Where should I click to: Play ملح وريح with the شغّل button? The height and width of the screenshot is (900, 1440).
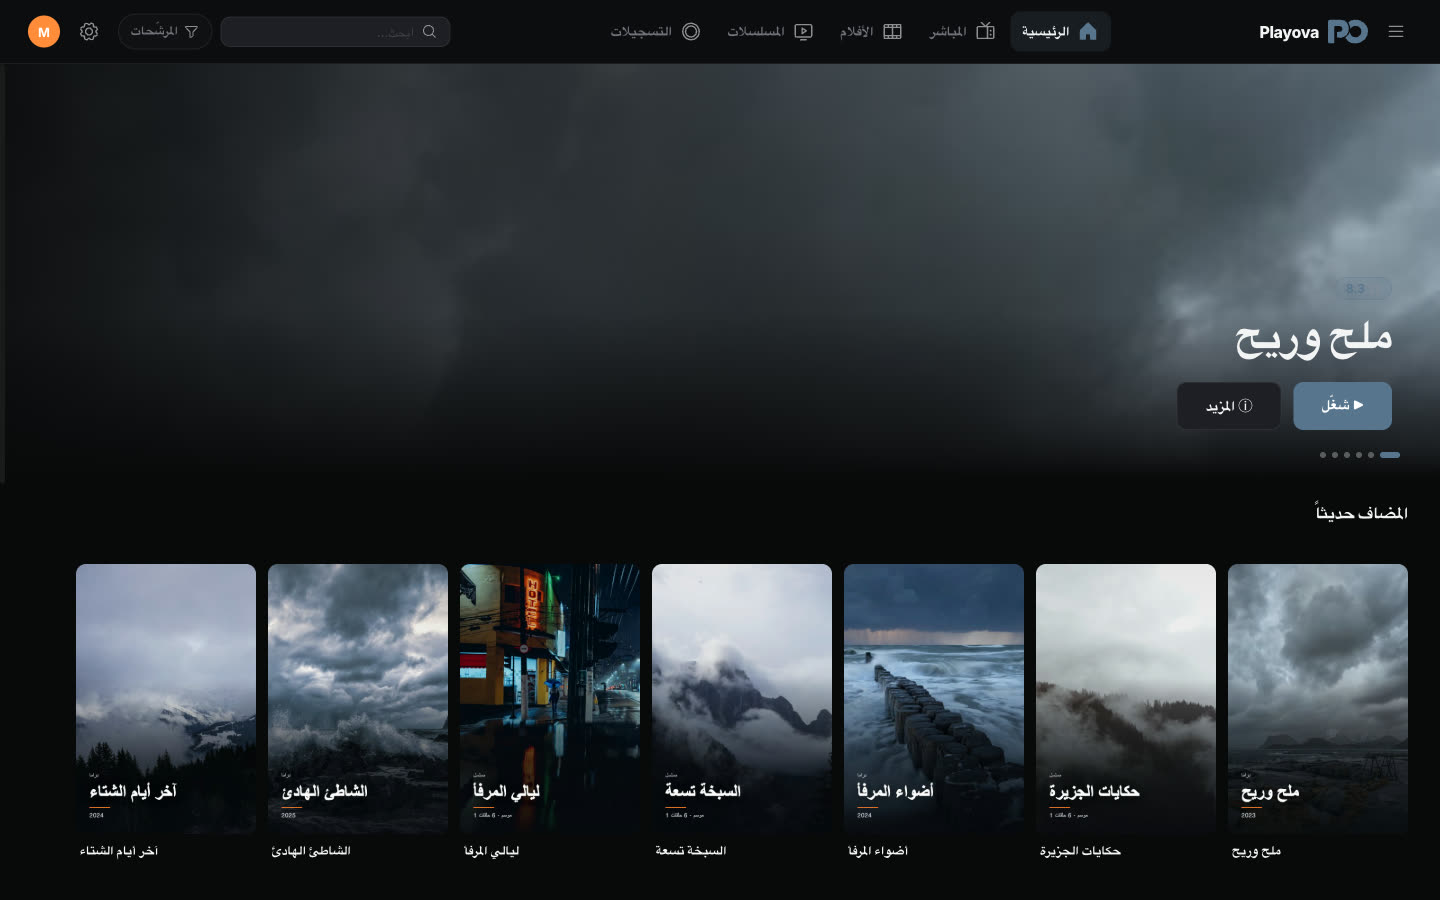[x=1342, y=406]
